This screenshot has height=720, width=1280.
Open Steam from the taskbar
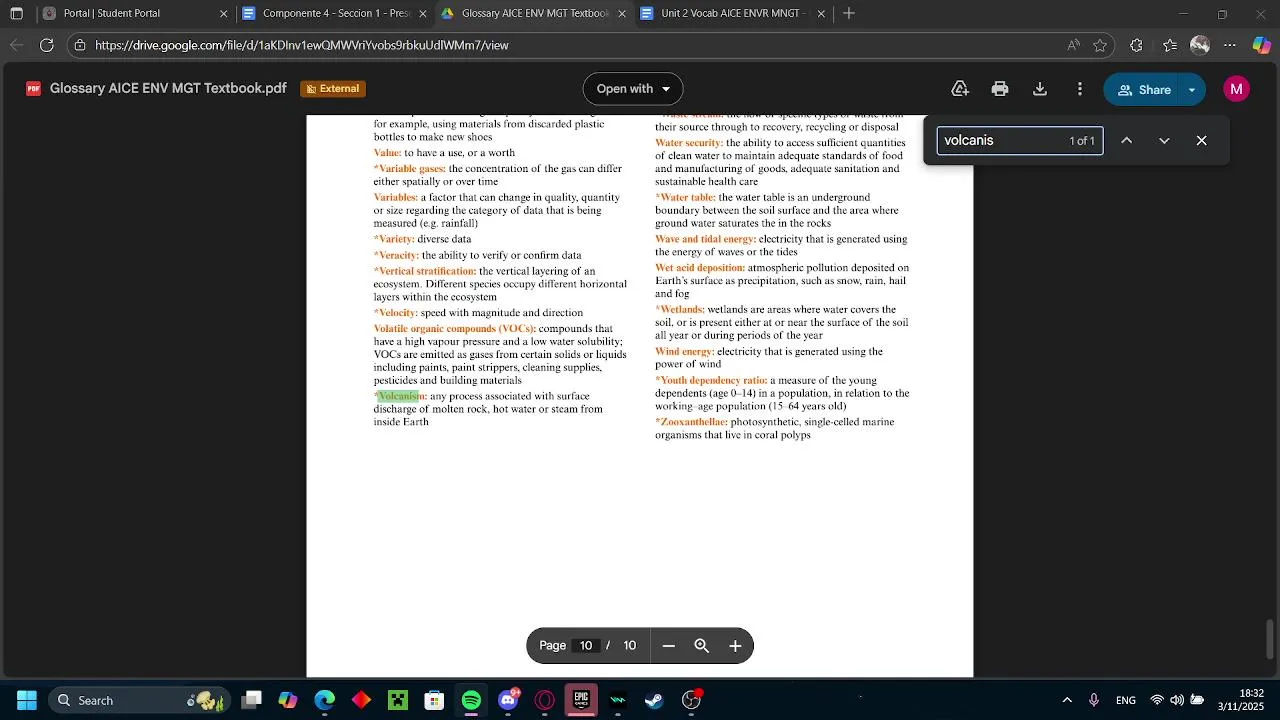pos(654,700)
